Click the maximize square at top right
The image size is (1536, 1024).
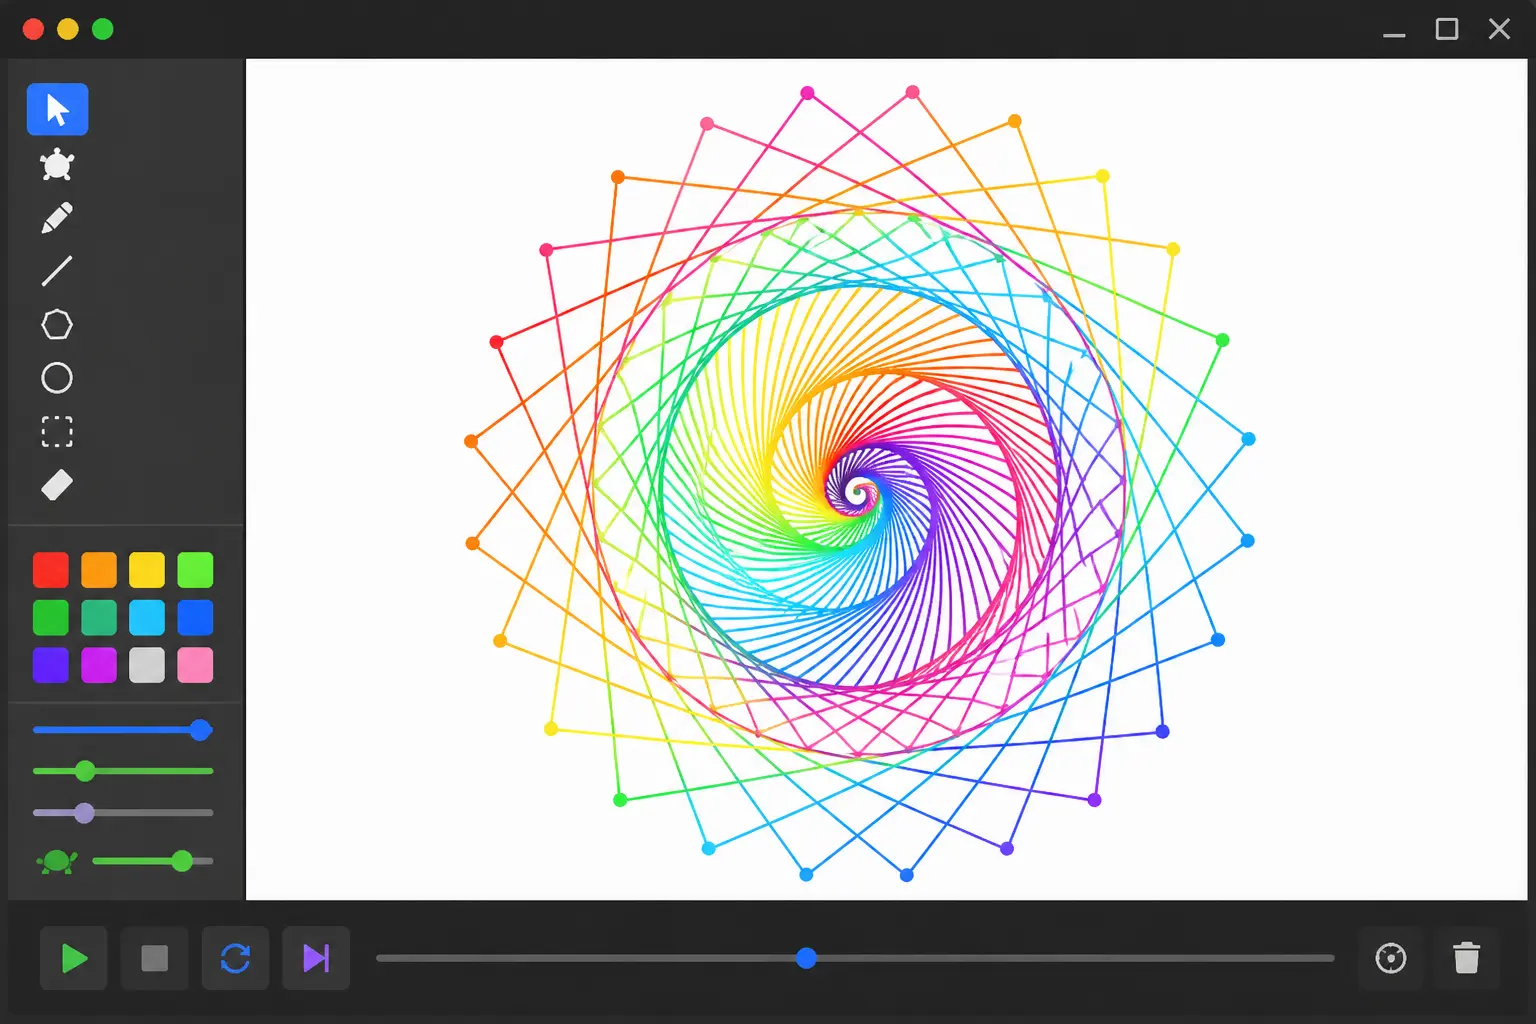click(x=1446, y=29)
